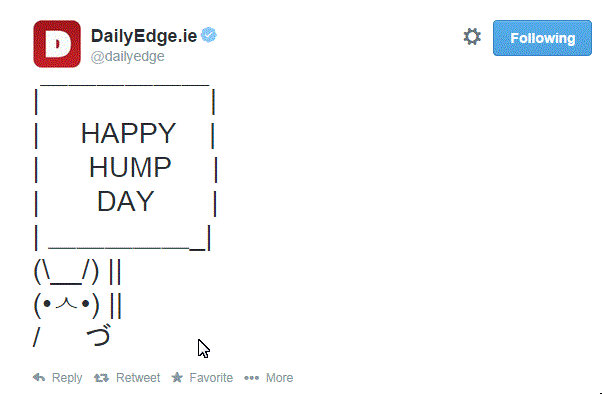Image resolution: width=602 pixels, height=394 pixels.
Task: Click the DailyEdge red D avatar
Action: [x=57, y=44]
